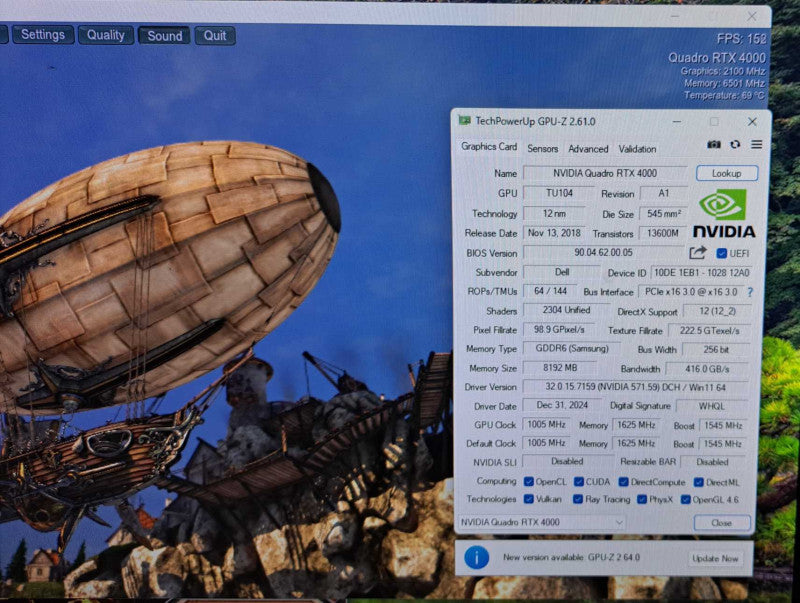Viewport: 800px width, 603px height.
Task: Click the GPU value TU104
Action: [559, 193]
